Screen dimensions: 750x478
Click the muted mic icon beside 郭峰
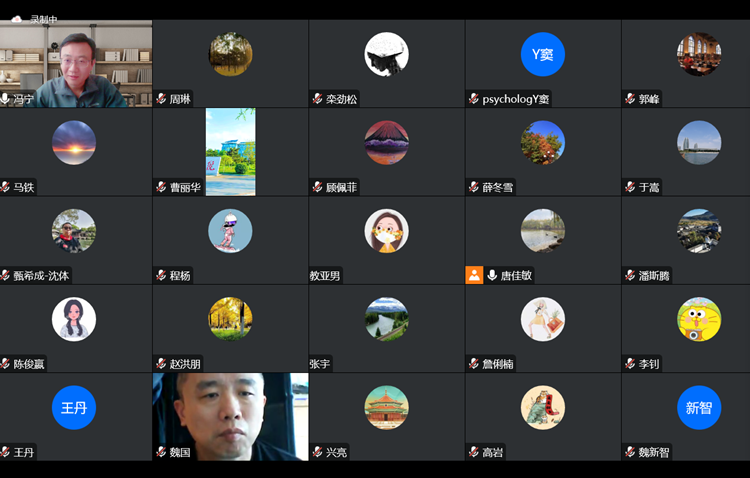coord(630,99)
